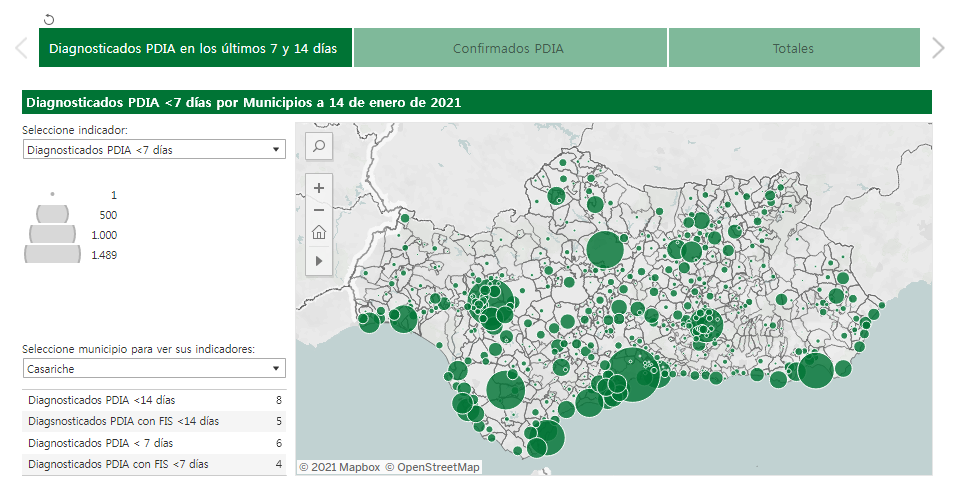The width and height of the screenshot is (955, 480).
Task: Click the 500 size legend shape
Action: [x=52, y=214]
